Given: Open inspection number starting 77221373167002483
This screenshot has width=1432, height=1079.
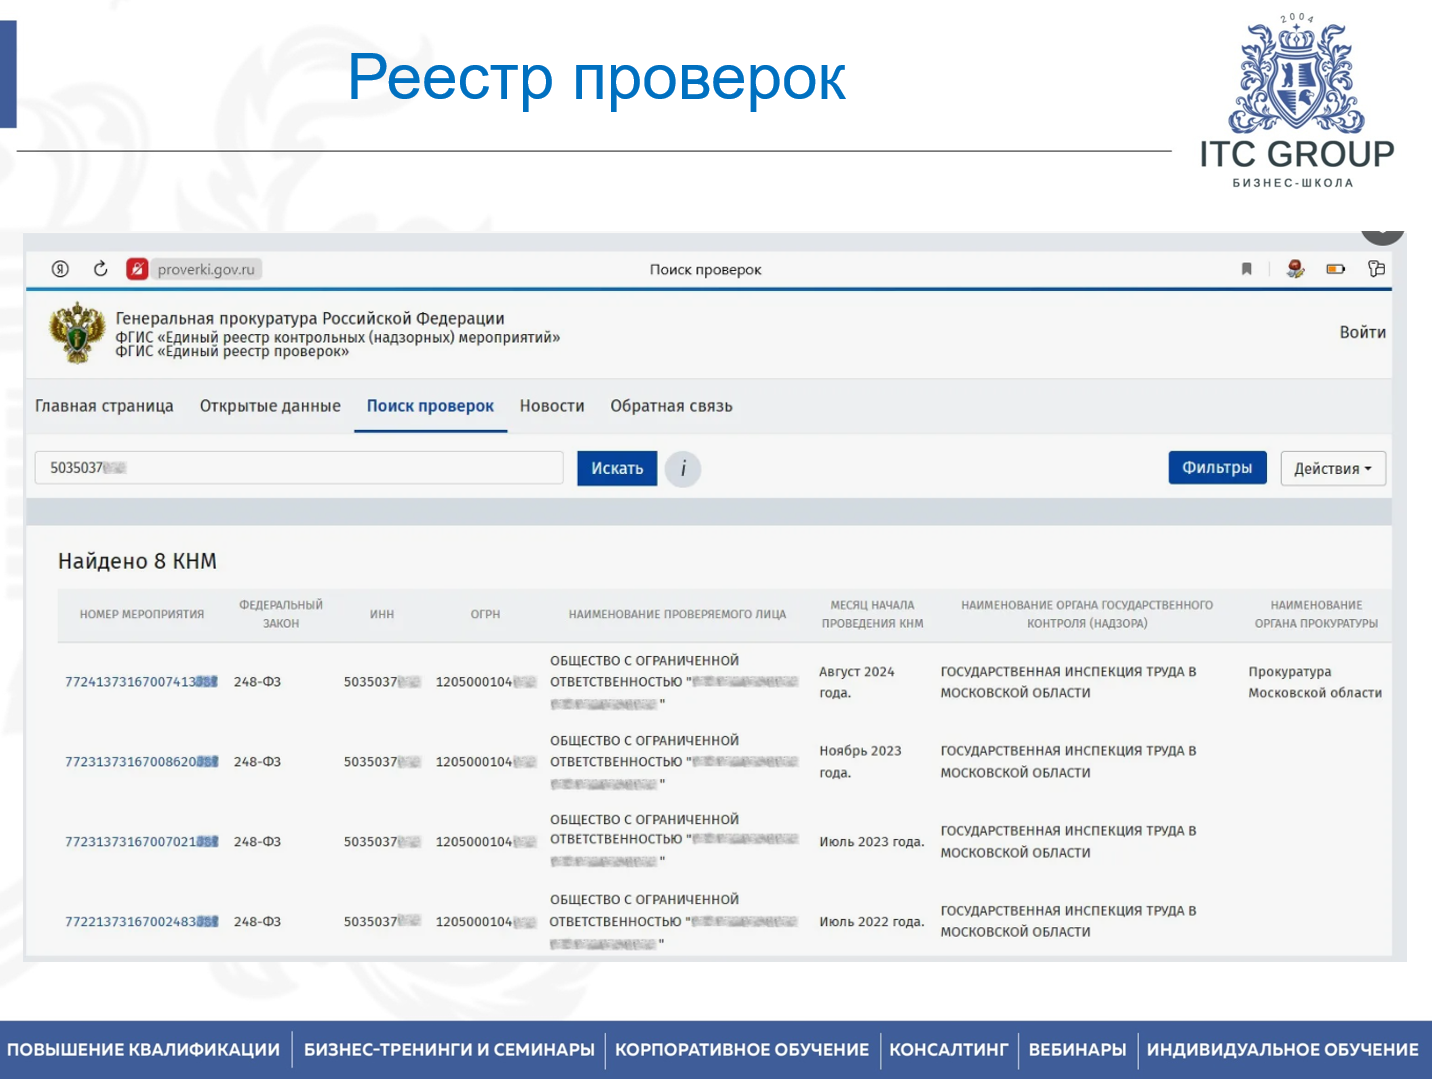Looking at the screenshot, I should point(141,922).
